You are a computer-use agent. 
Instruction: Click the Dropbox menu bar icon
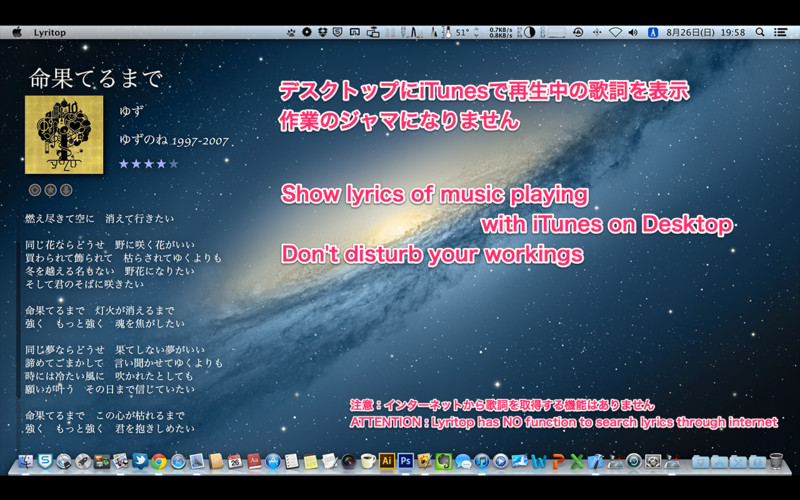click(322, 32)
